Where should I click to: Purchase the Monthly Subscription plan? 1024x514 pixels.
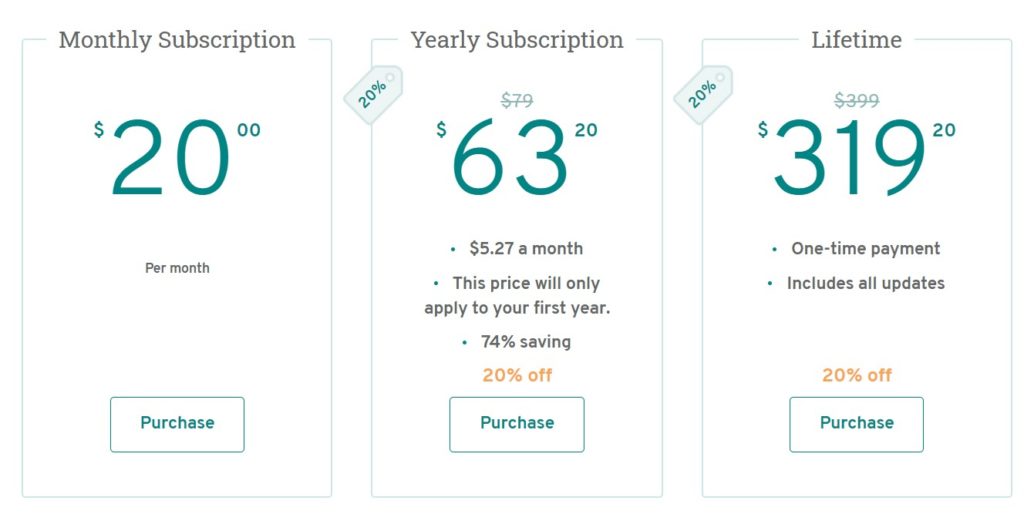[x=177, y=425]
